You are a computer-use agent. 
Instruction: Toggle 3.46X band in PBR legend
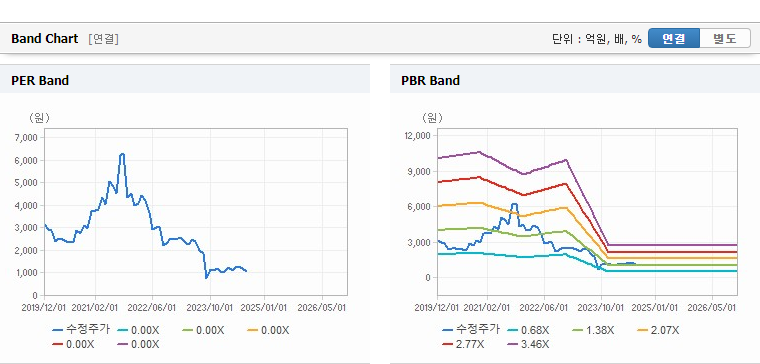pos(528,344)
